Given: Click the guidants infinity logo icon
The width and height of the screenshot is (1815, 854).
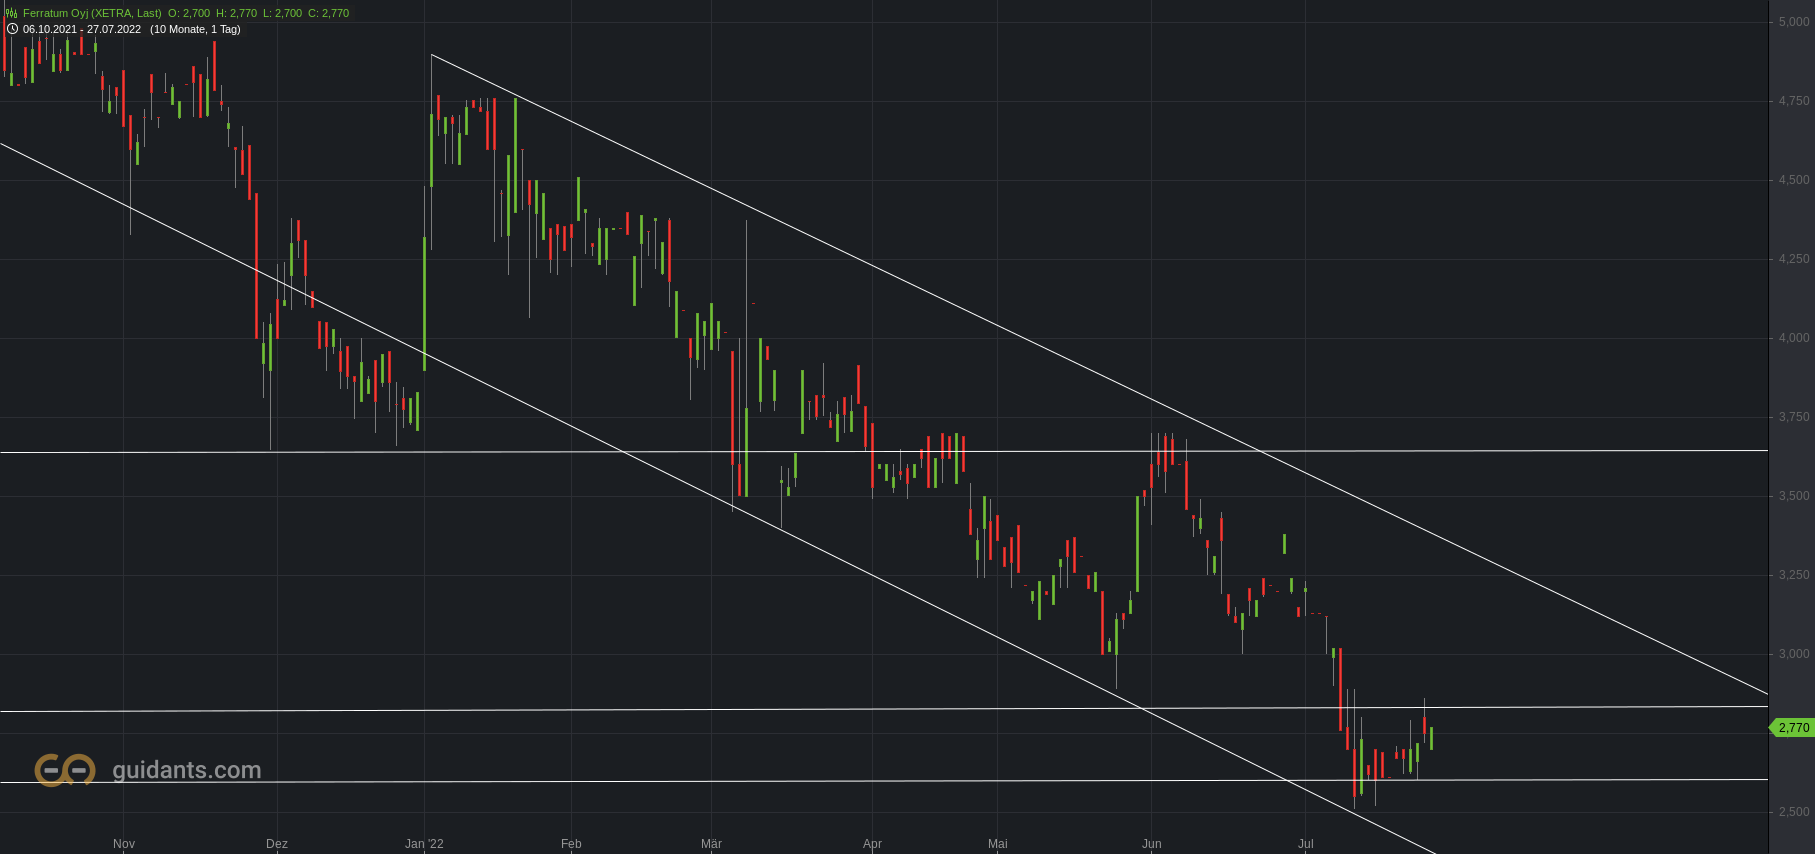Looking at the screenshot, I should pyautogui.click(x=65, y=770).
